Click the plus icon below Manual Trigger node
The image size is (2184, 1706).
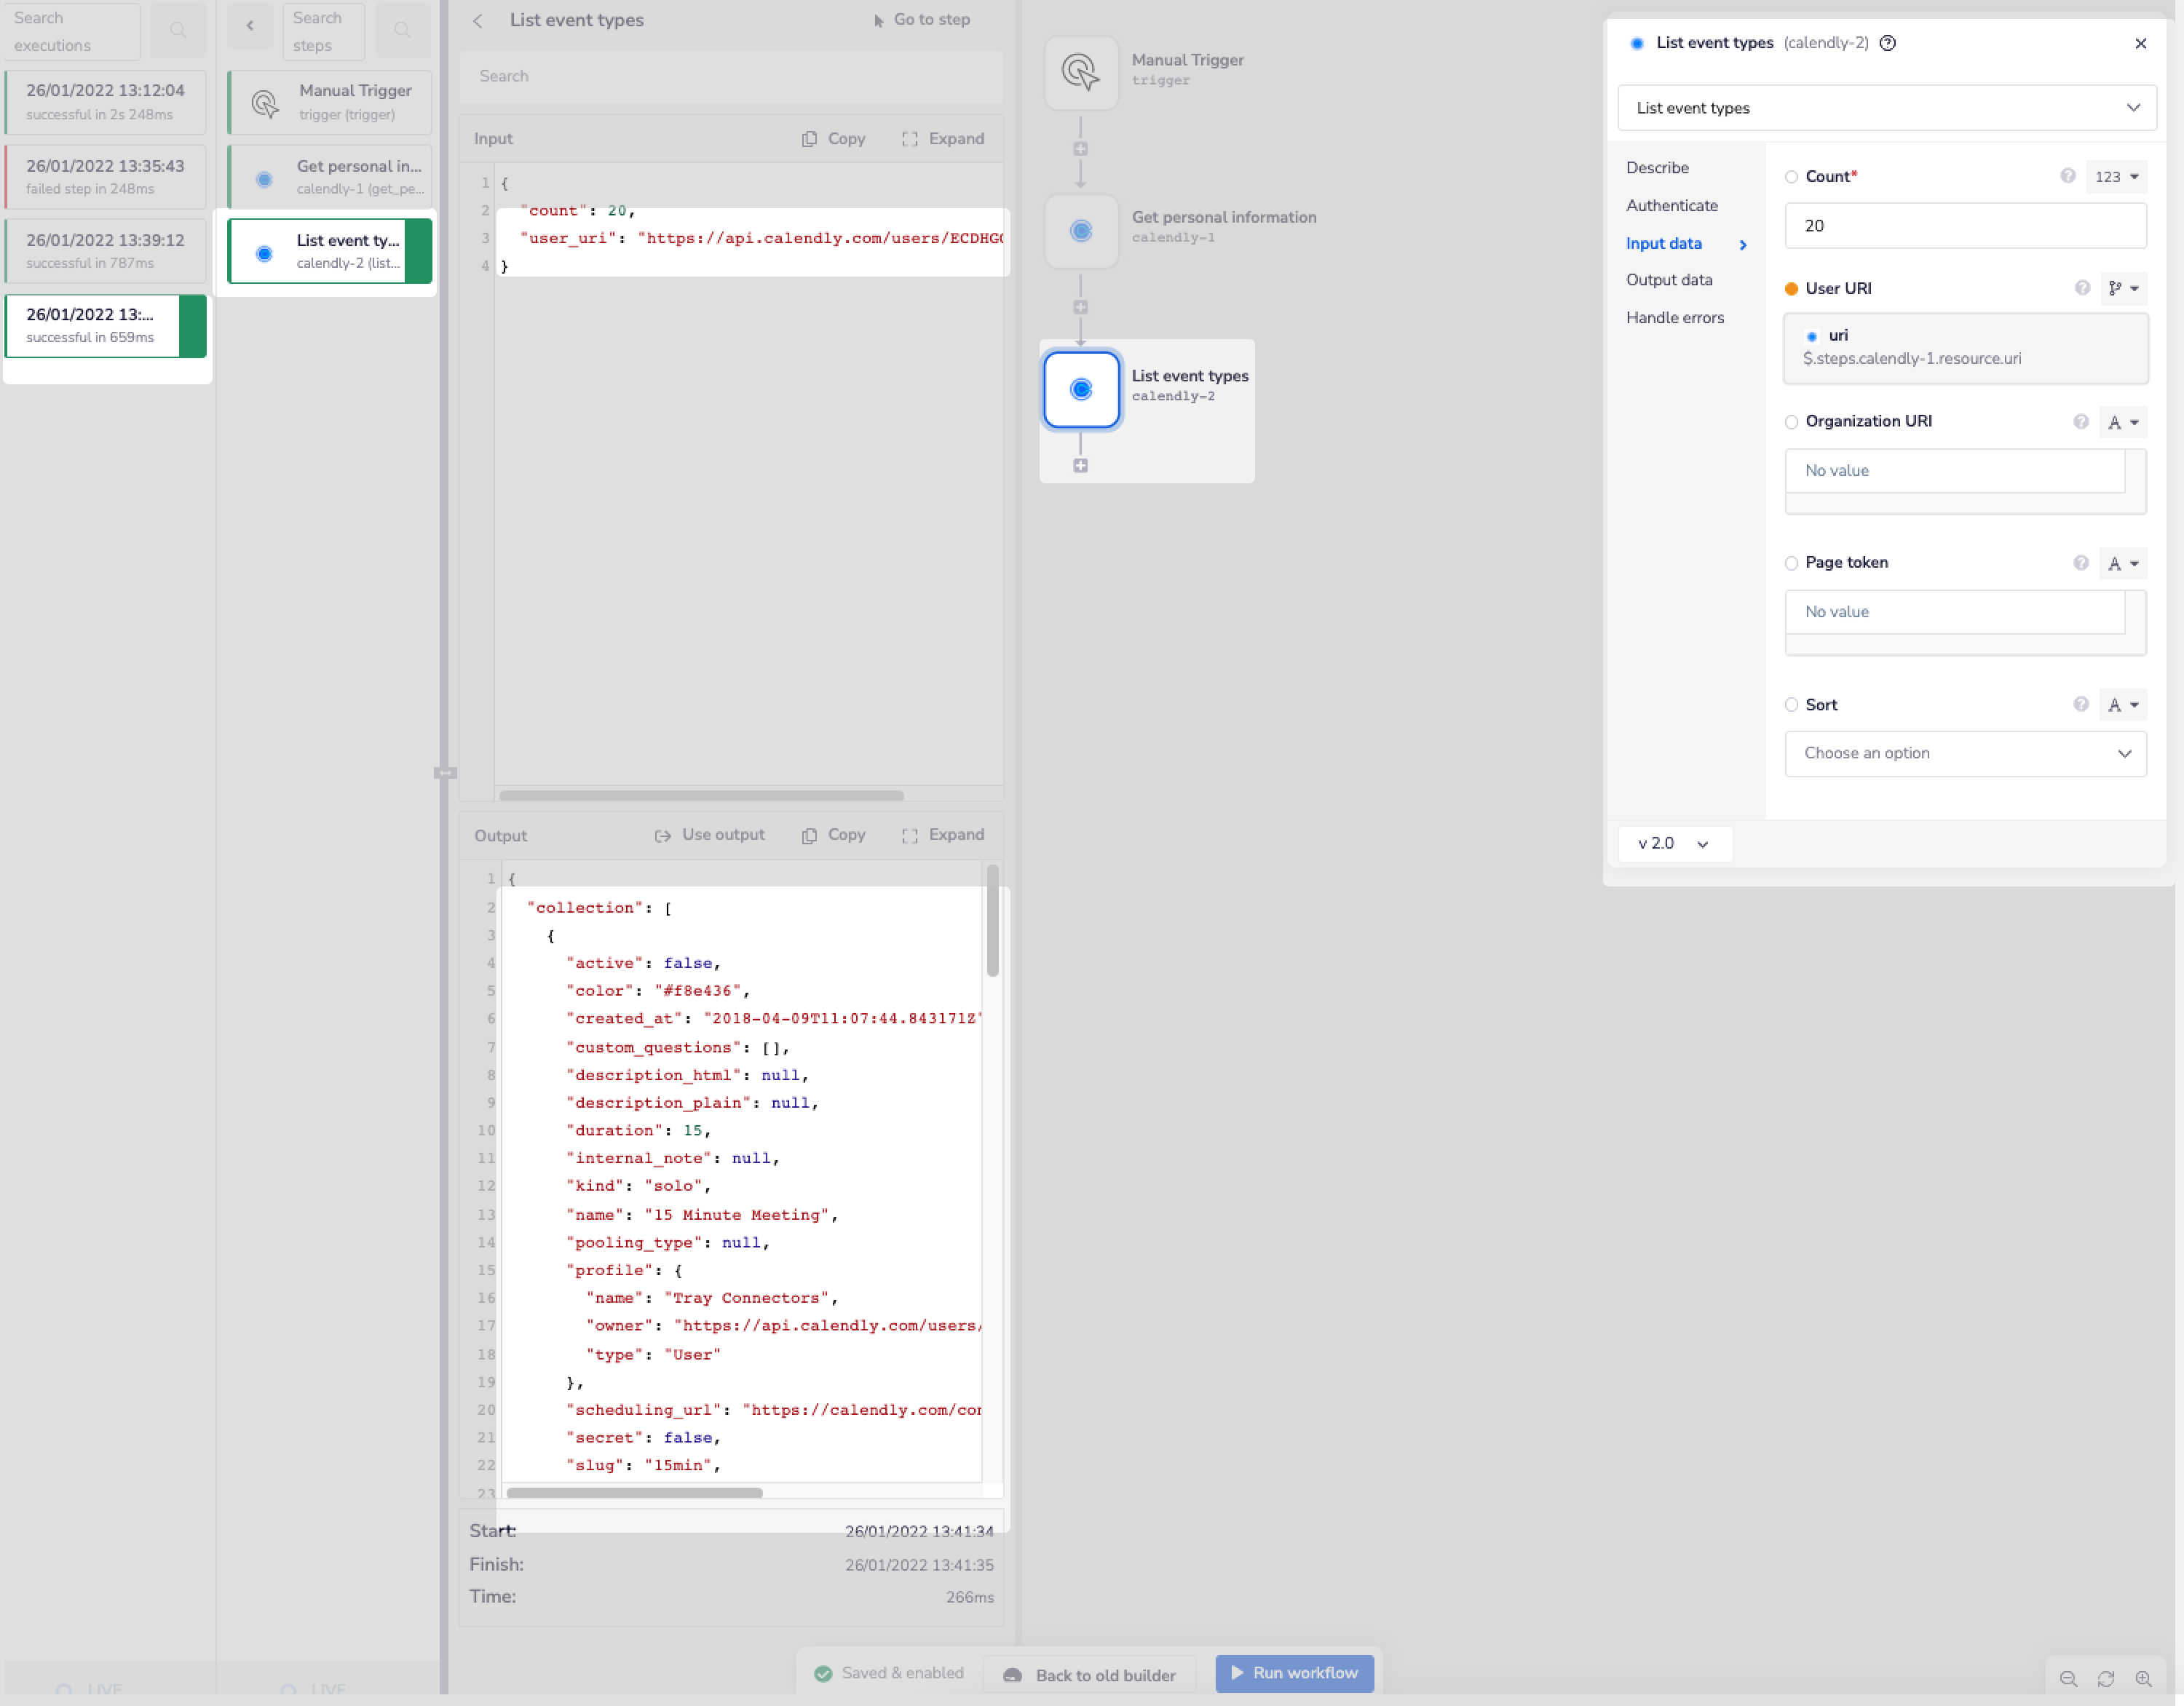(x=1080, y=149)
